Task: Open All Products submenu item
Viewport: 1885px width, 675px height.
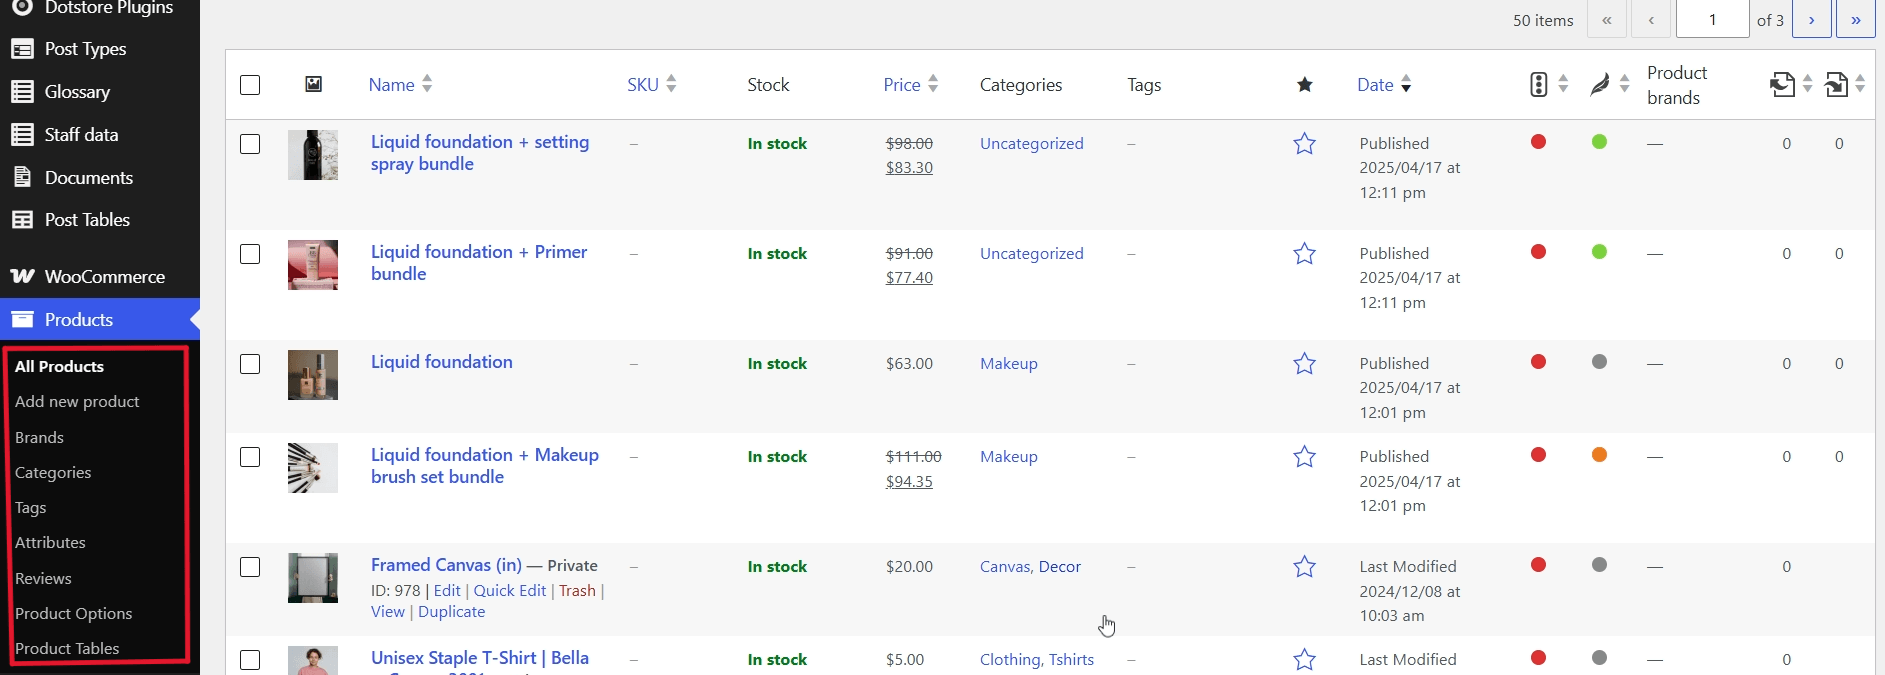Action: click(x=59, y=367)
